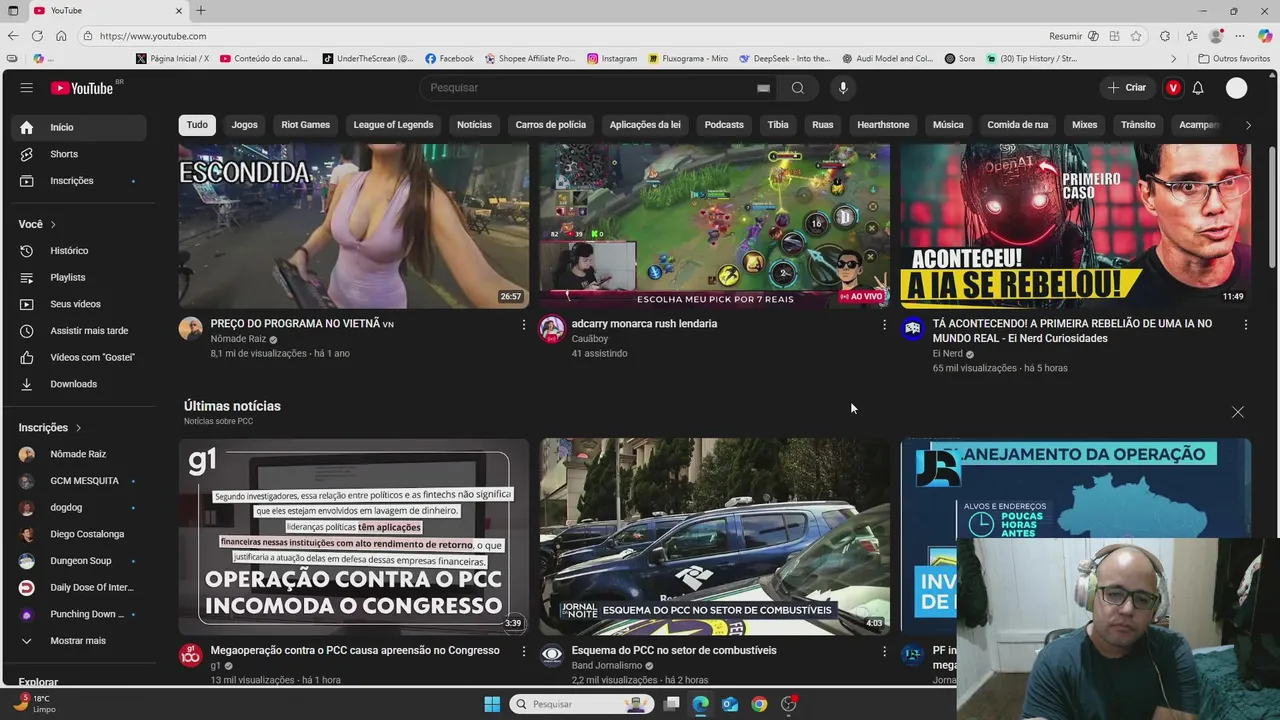Open options menu for Megaoperação PCC video
This screenshot has height=720, width=1280.
click(x=523, y=651)
